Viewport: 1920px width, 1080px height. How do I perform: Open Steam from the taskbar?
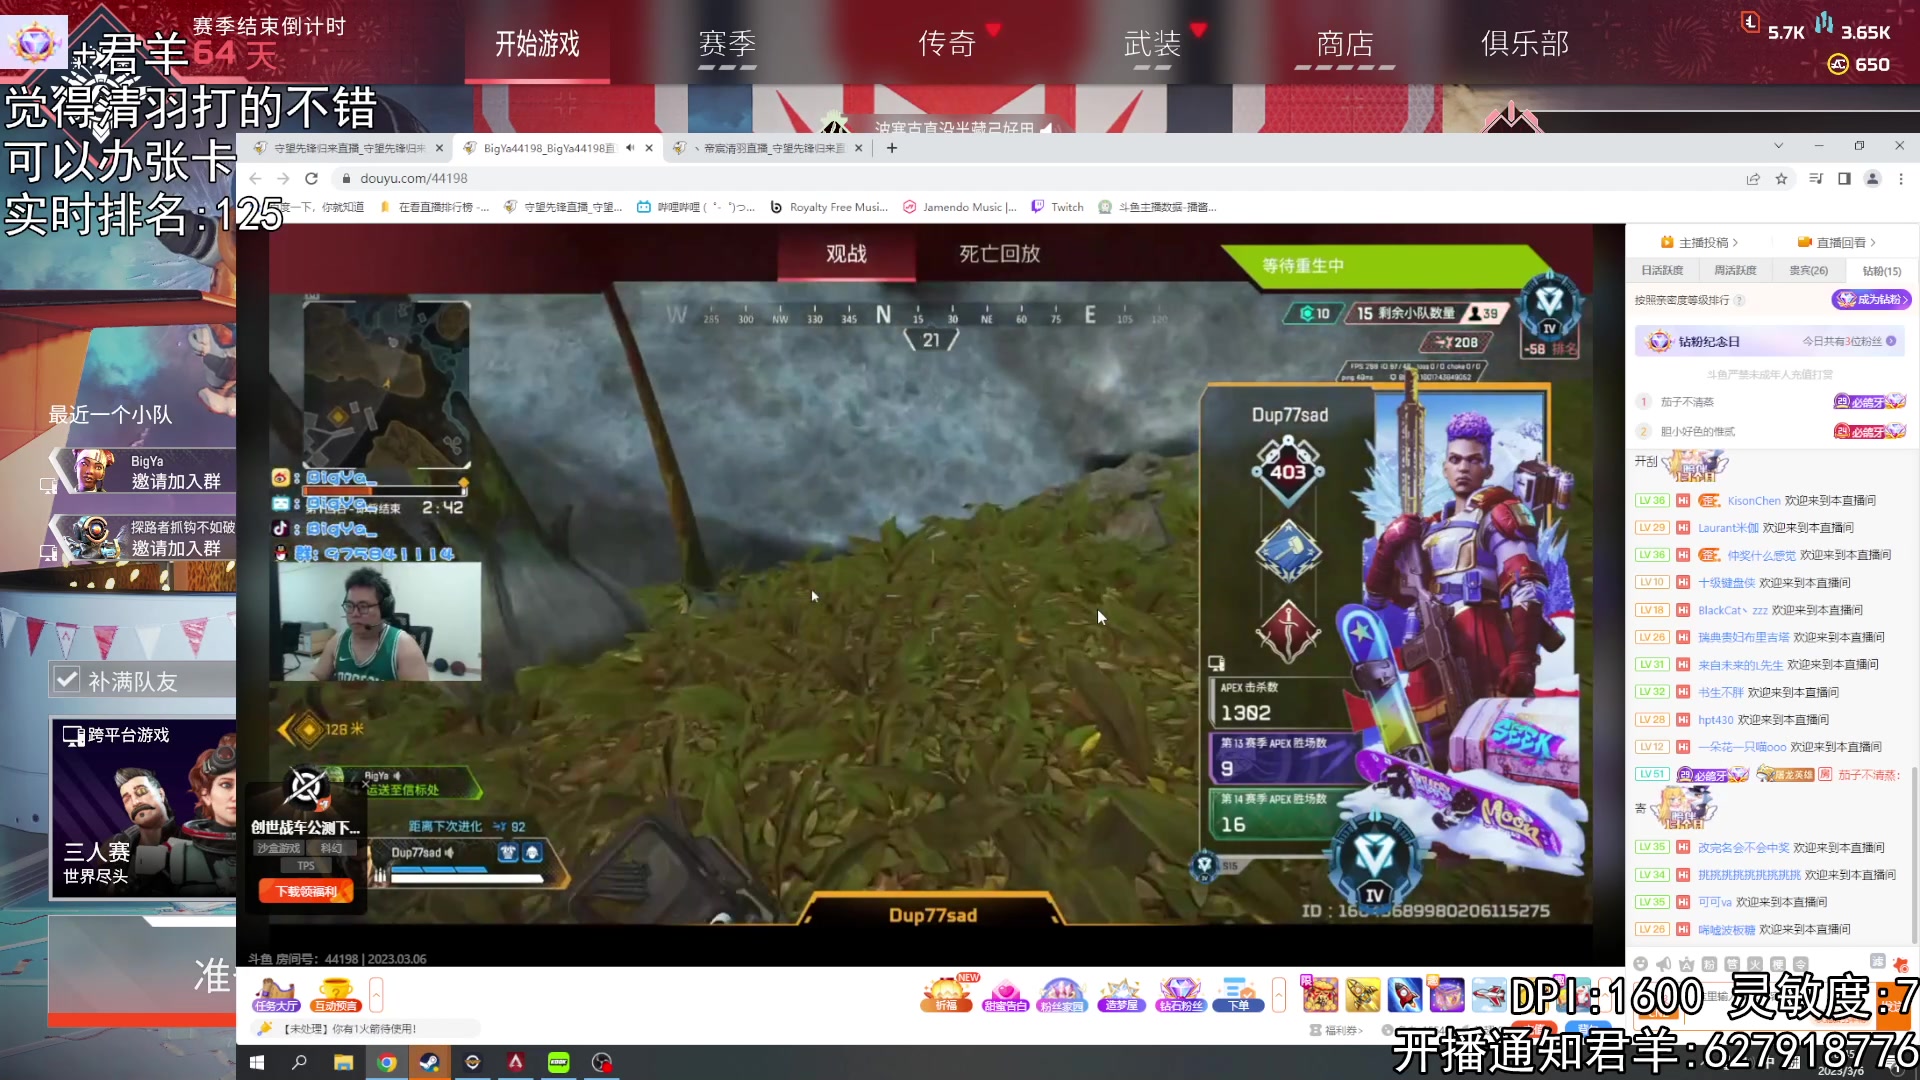[429, 1062]
